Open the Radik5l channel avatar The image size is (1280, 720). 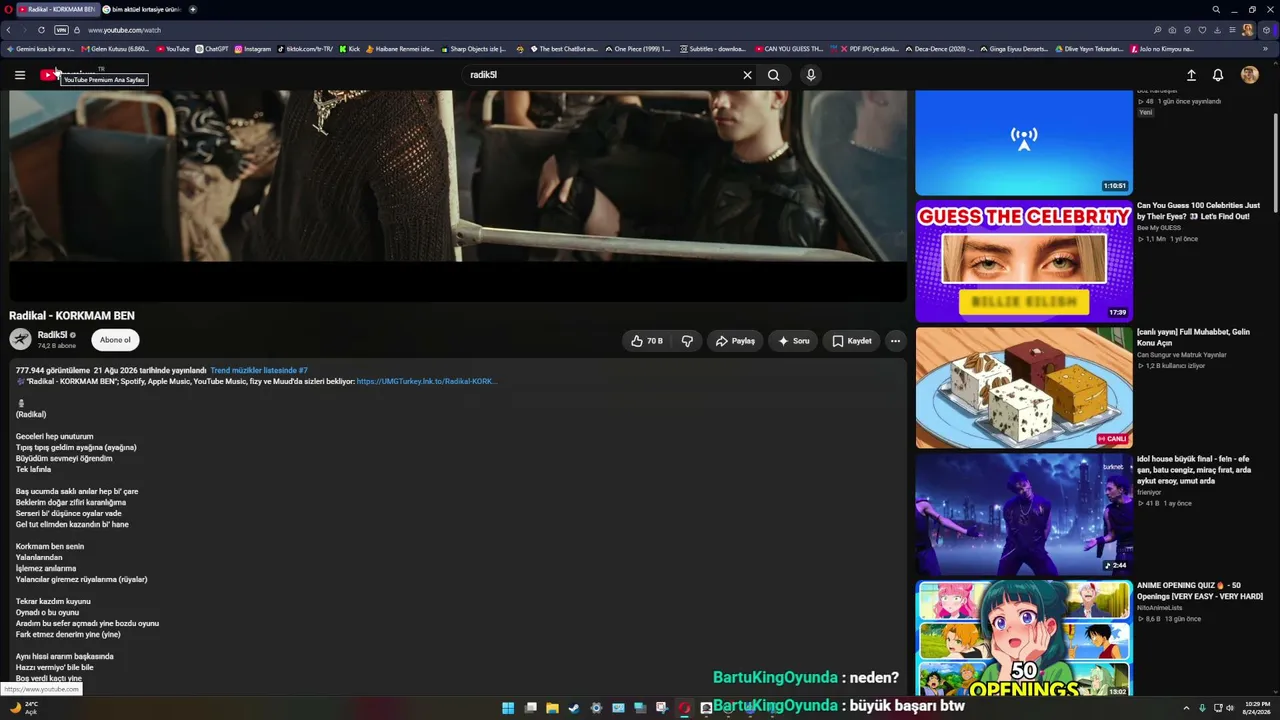[20, 340]
